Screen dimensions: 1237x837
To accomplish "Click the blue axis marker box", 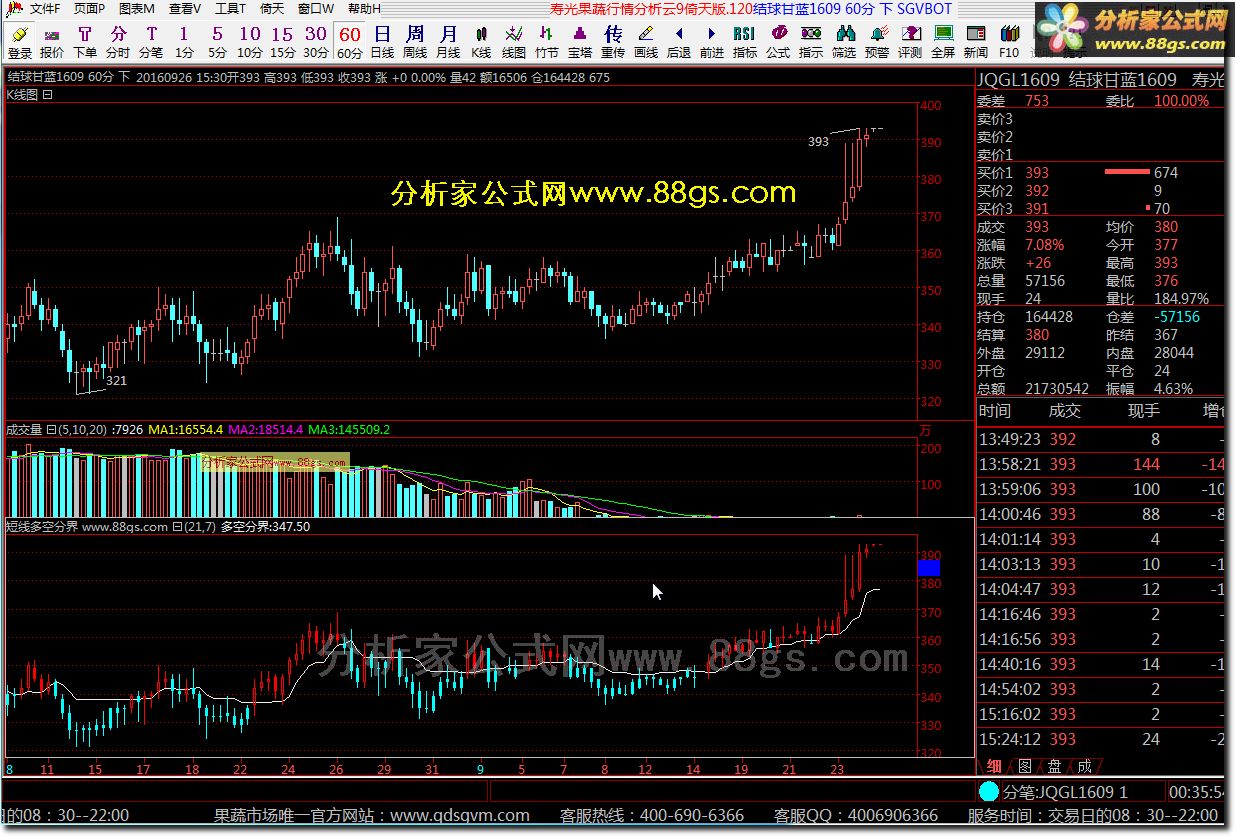I will [928, 568].
